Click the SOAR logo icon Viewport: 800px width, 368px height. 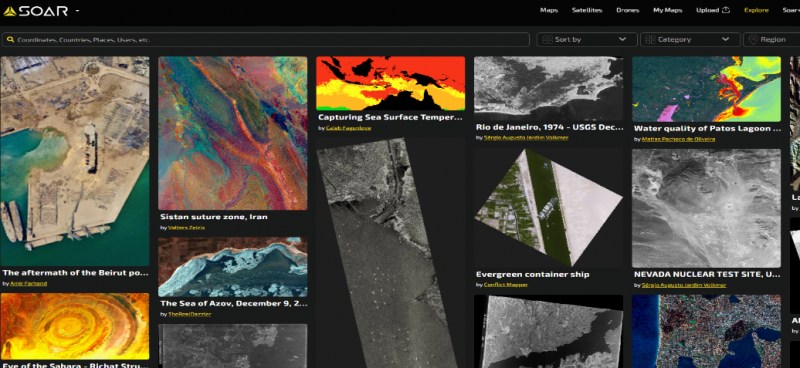pos(10,11)
